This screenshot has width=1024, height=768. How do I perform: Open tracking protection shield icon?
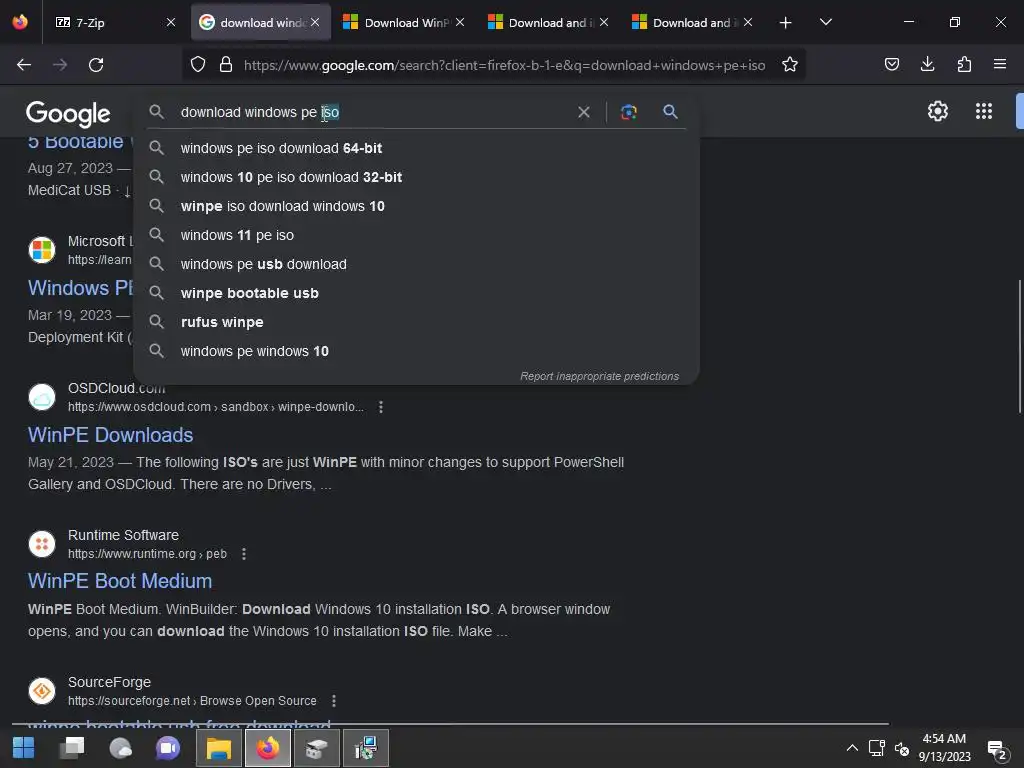(x=198, y=65)
